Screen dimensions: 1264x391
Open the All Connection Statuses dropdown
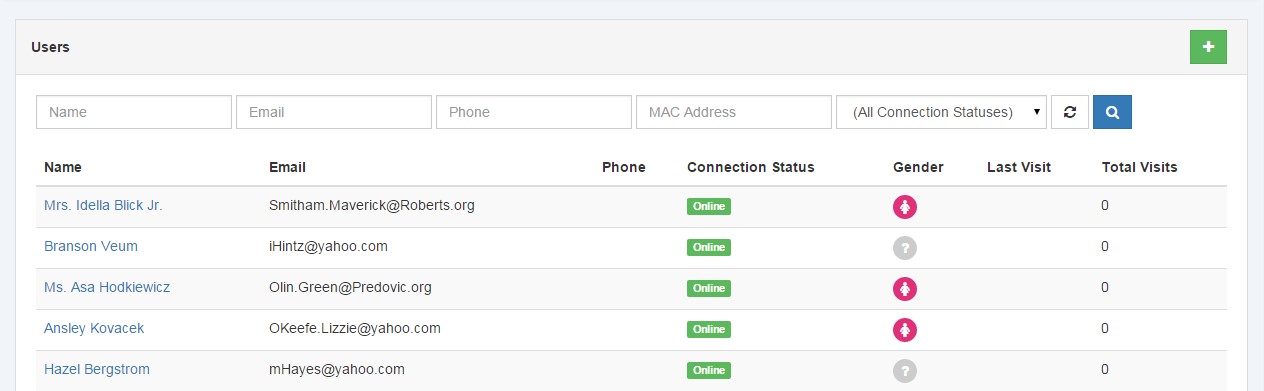(941, 112)
